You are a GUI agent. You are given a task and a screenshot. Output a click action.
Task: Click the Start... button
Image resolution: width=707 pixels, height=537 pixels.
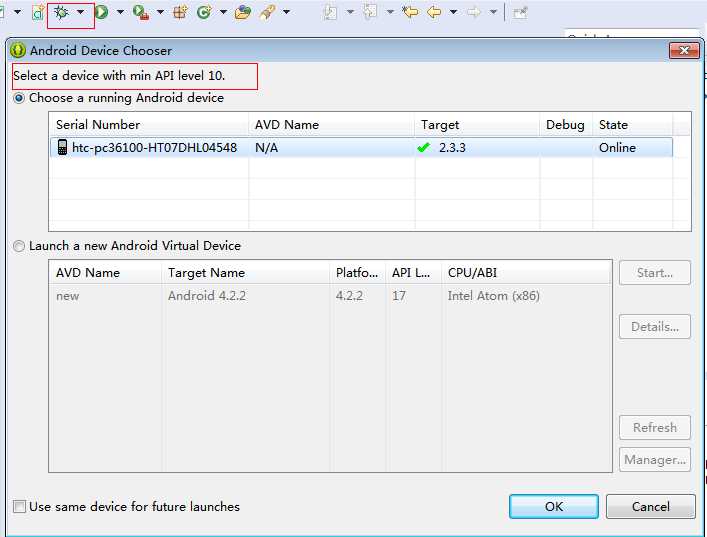tap(655, 273)
